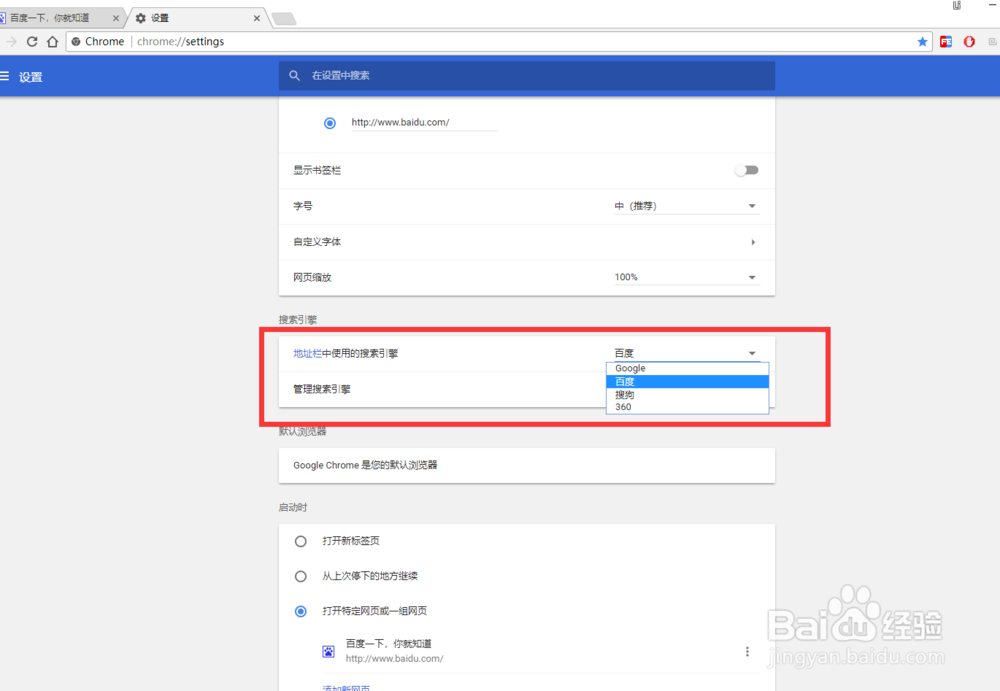Click the 地址栏 link
Viewport: 1000px width, 691px height.
(x=307, y=353)
